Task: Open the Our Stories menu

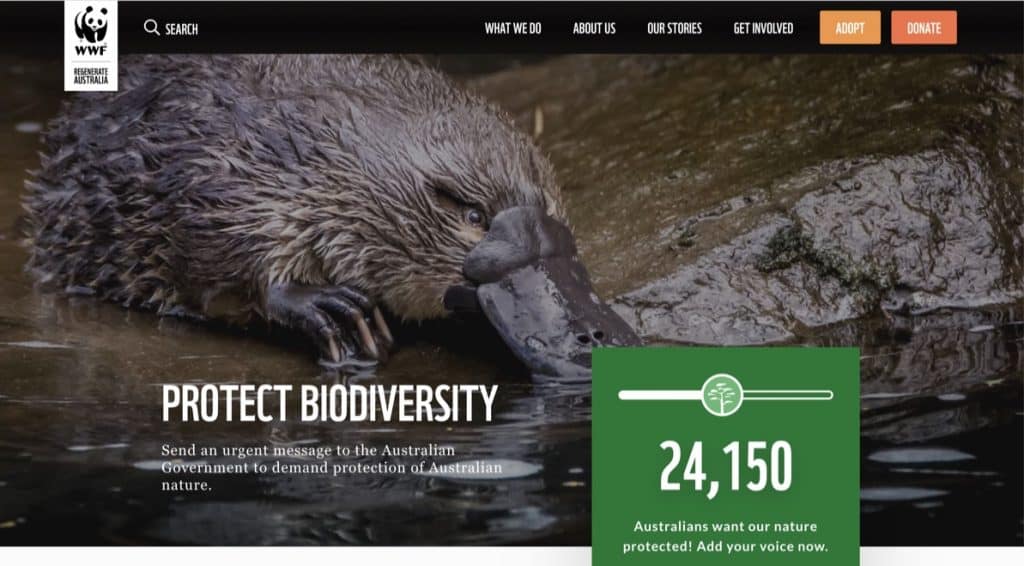Action: pos(674,28)
